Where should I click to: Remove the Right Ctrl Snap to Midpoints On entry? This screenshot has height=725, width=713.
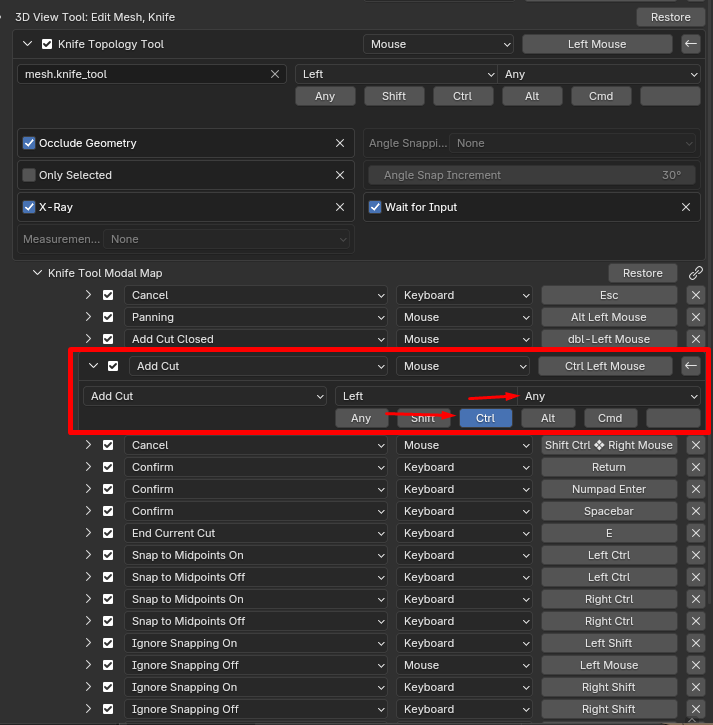[x=696, y=599]
